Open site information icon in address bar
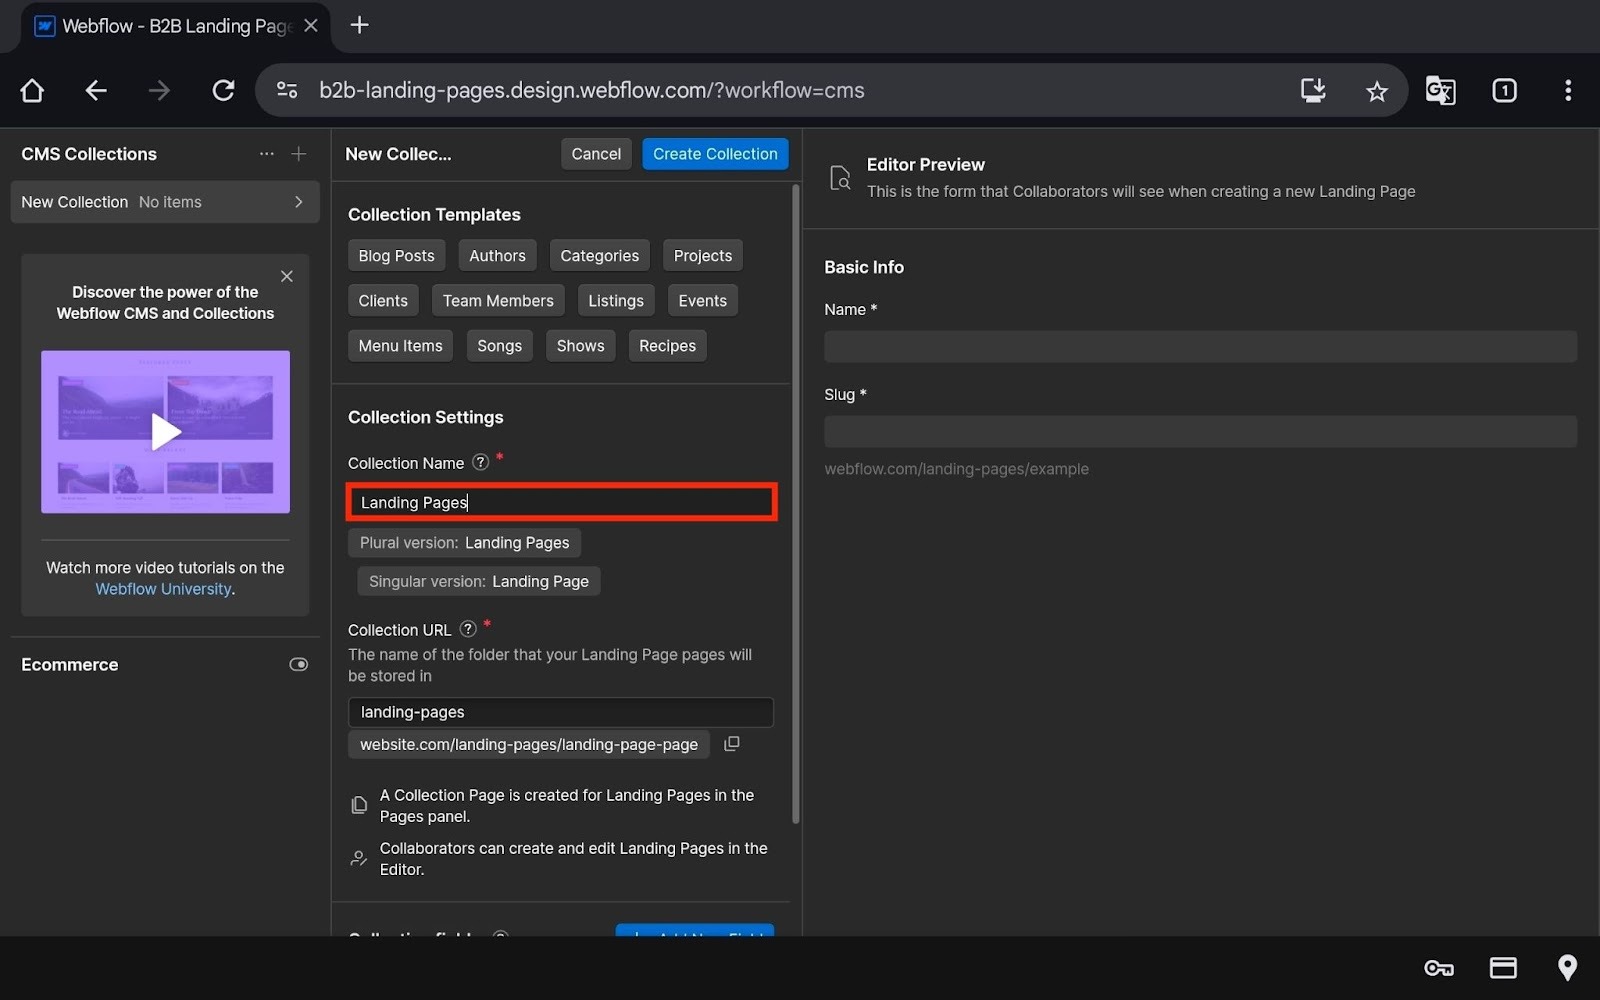Image resolution: width=1600 pixels, height=1000 pixels. tap(287, 91)
